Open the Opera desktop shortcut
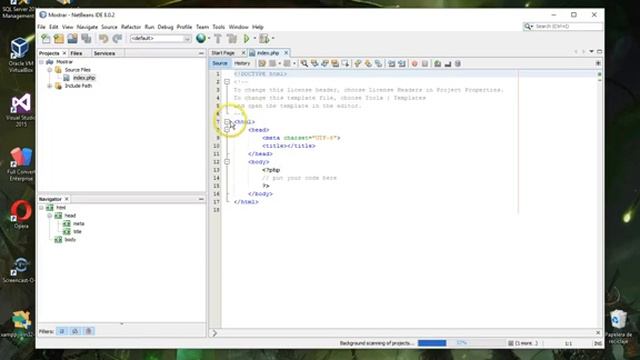 21,214
